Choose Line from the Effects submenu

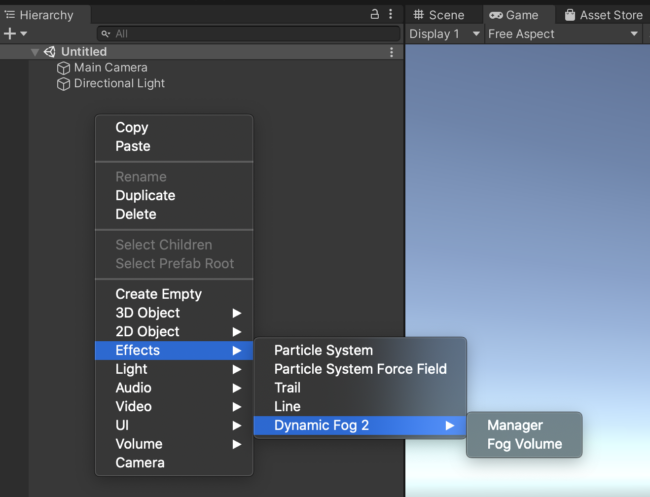click(x=360, y=406)
